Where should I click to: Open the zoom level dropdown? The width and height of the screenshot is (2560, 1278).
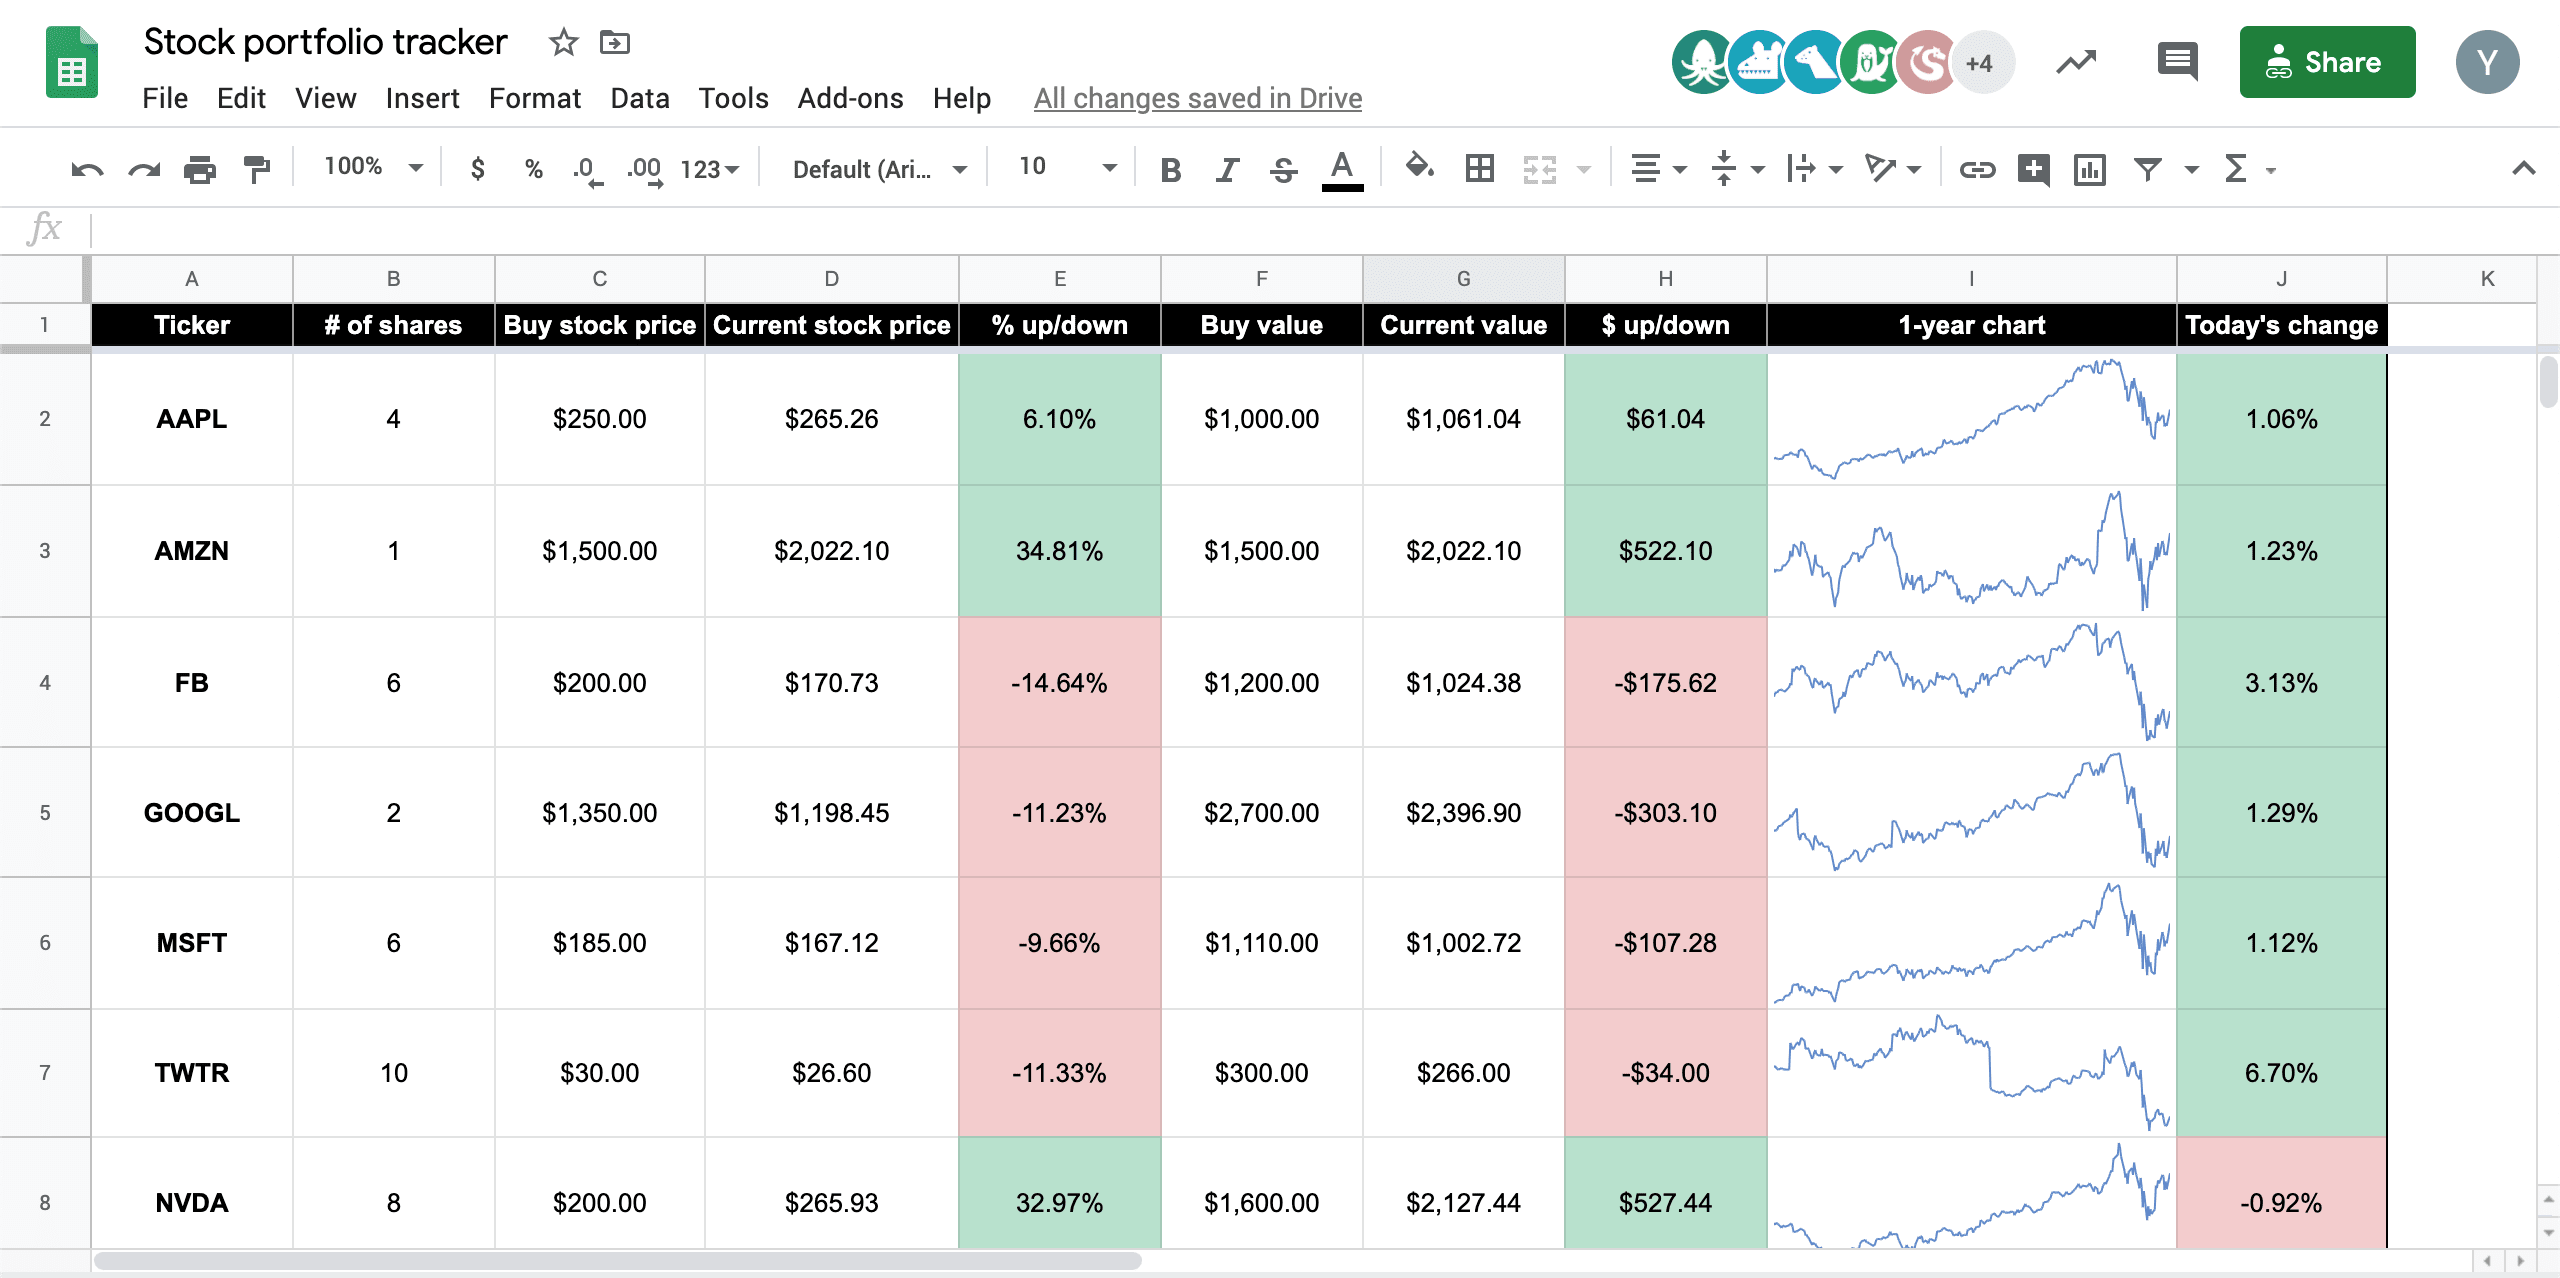click(374, 167)
